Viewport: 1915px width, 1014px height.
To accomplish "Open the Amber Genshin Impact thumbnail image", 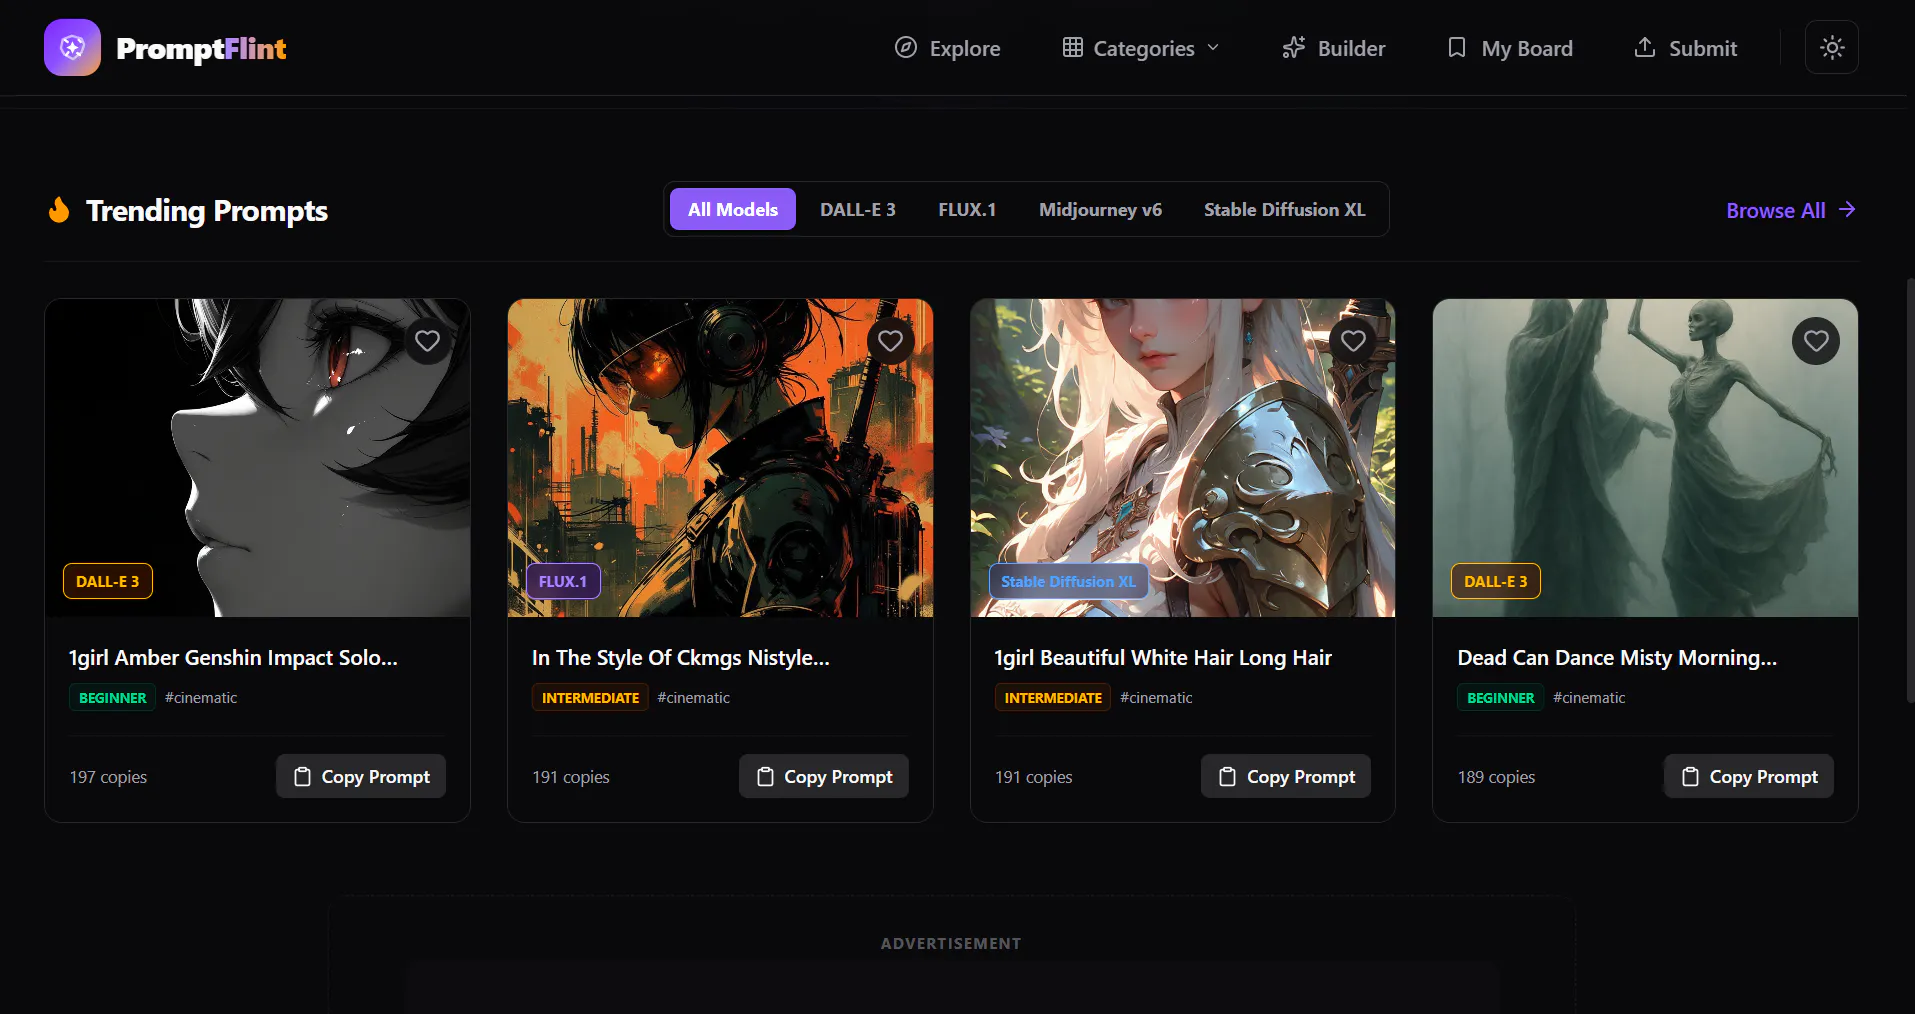I will [257, 458].
